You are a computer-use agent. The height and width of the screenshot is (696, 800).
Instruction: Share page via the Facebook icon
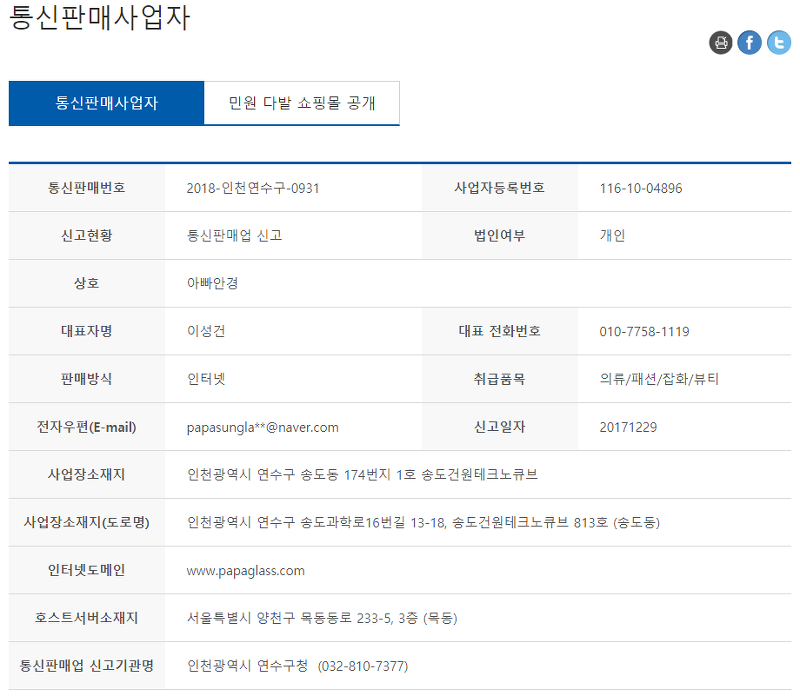click(749, 42)
